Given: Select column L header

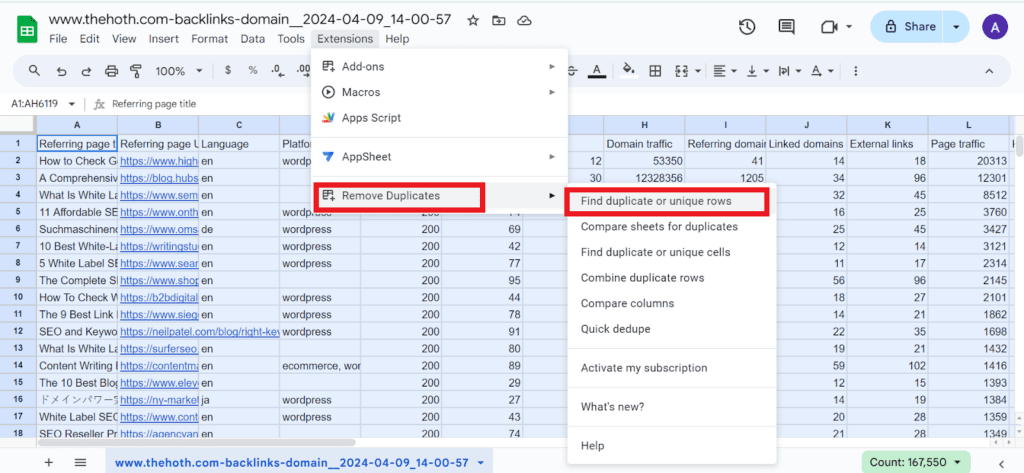Looking at the screenshot, I should tap(968, 125).
